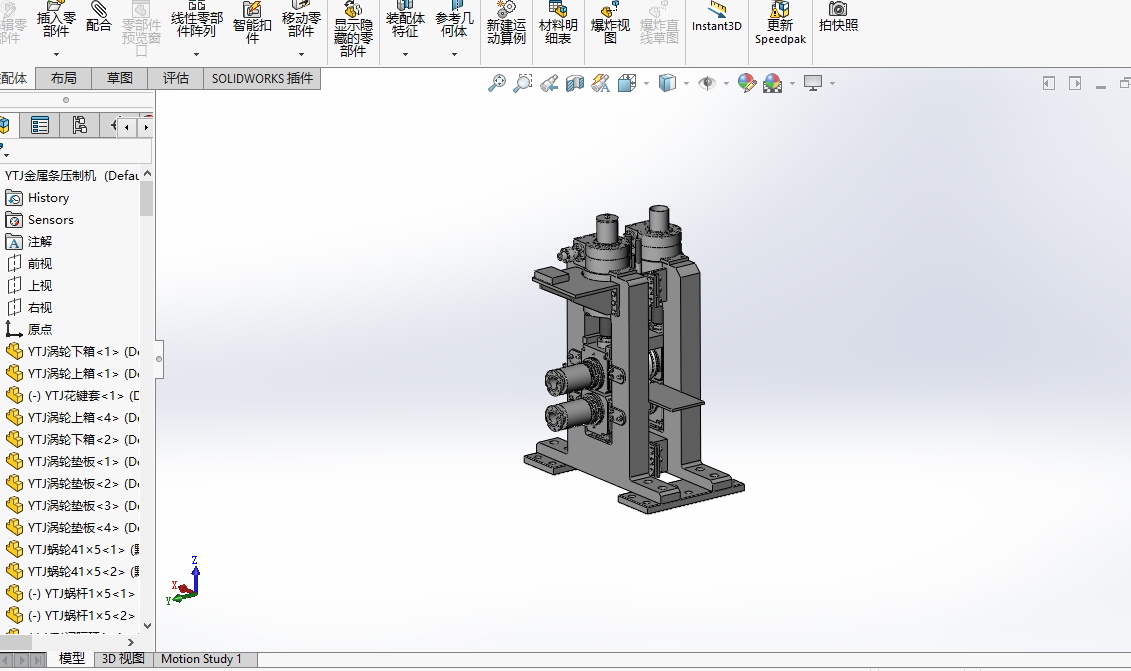This screenshot has width=1131, height=671.
Task: Click the Previous View icon
Action: pos(549,84)
